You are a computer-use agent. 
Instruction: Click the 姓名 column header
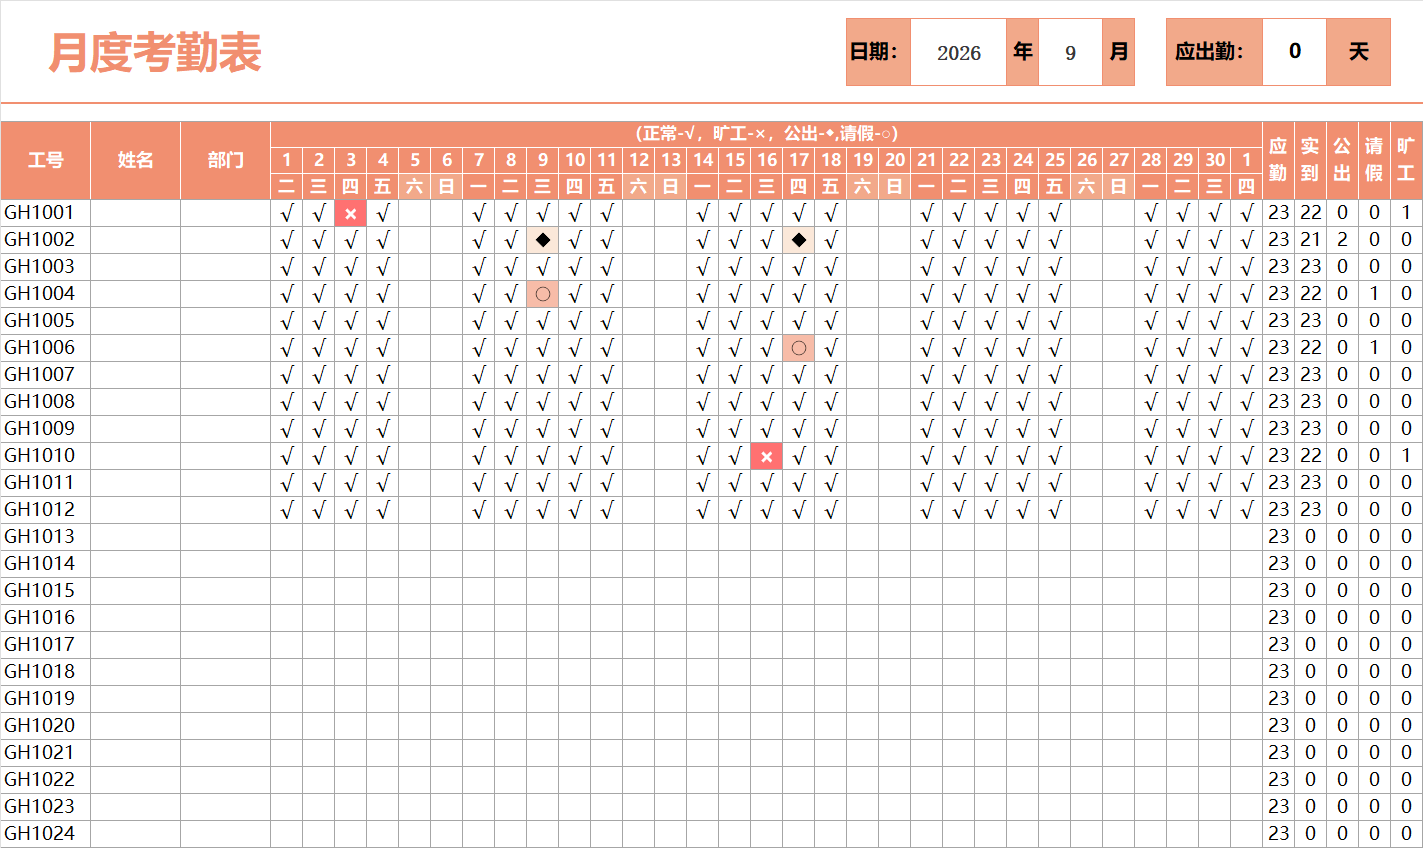pos(135,160)
